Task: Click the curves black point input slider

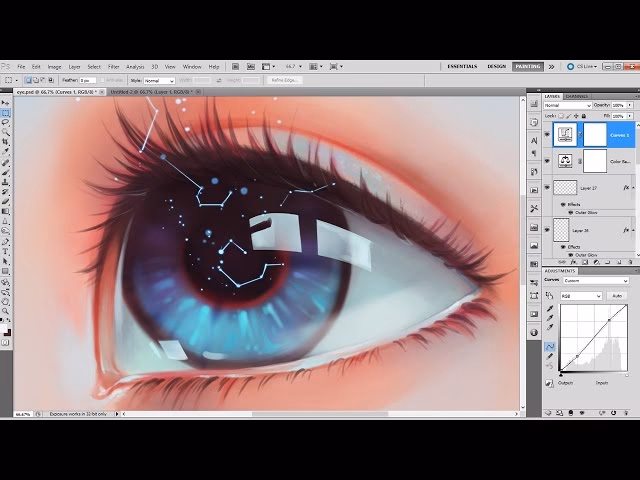Action: click(x=561, y=374)
